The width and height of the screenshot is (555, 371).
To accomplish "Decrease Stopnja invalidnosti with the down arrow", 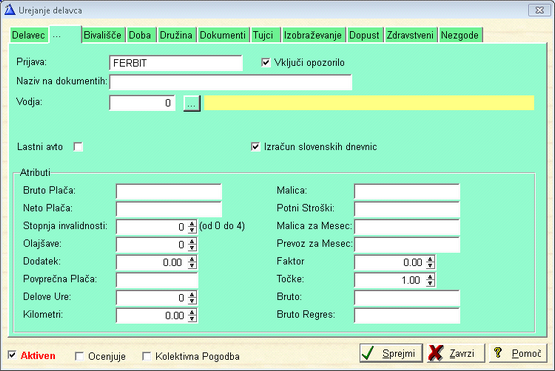I will coord(192,230).
